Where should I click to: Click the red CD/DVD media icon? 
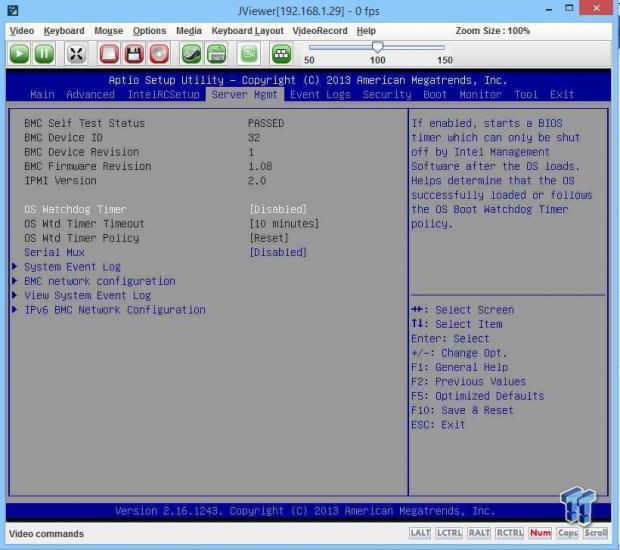pos(159,54)
